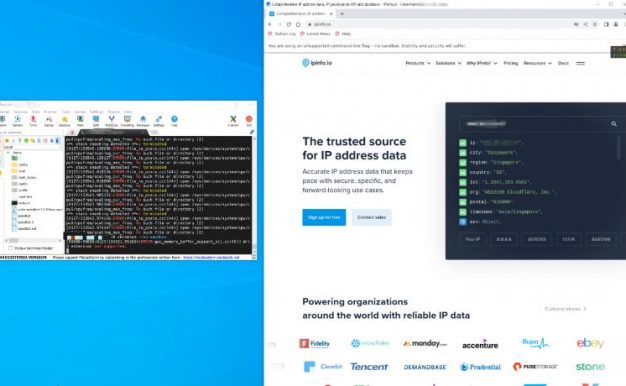
Task: Open the Help bookmark in browser
Action: click(343, 34)
